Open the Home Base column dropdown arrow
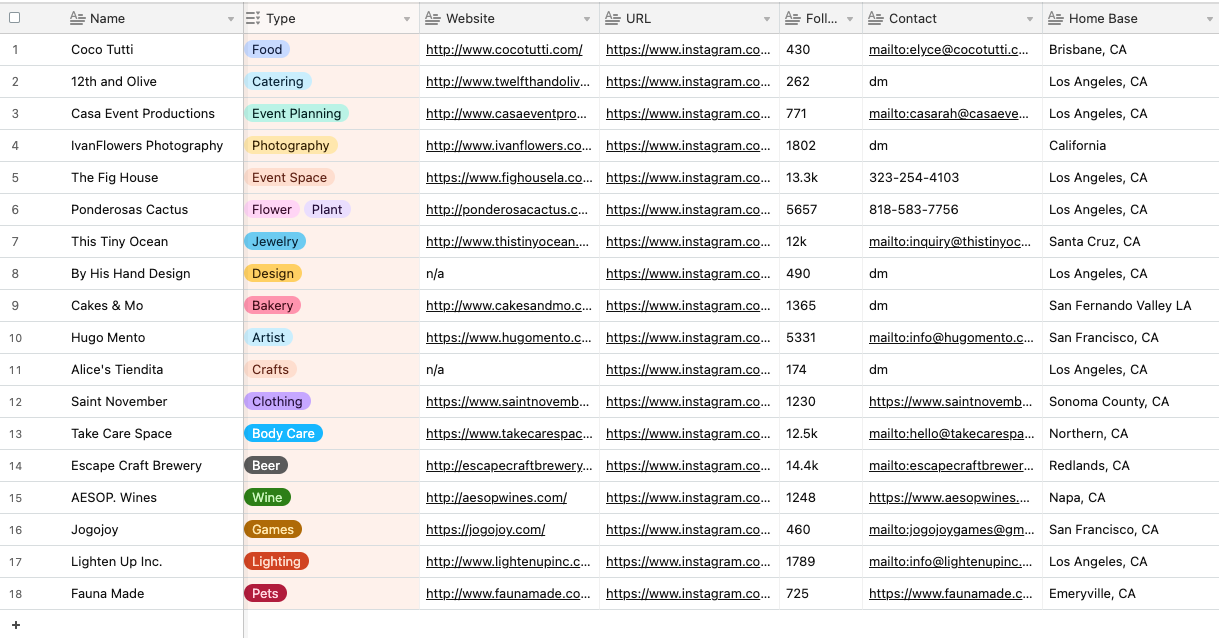This screenshot has width=1219, height=638. [x=1210, y=19]
